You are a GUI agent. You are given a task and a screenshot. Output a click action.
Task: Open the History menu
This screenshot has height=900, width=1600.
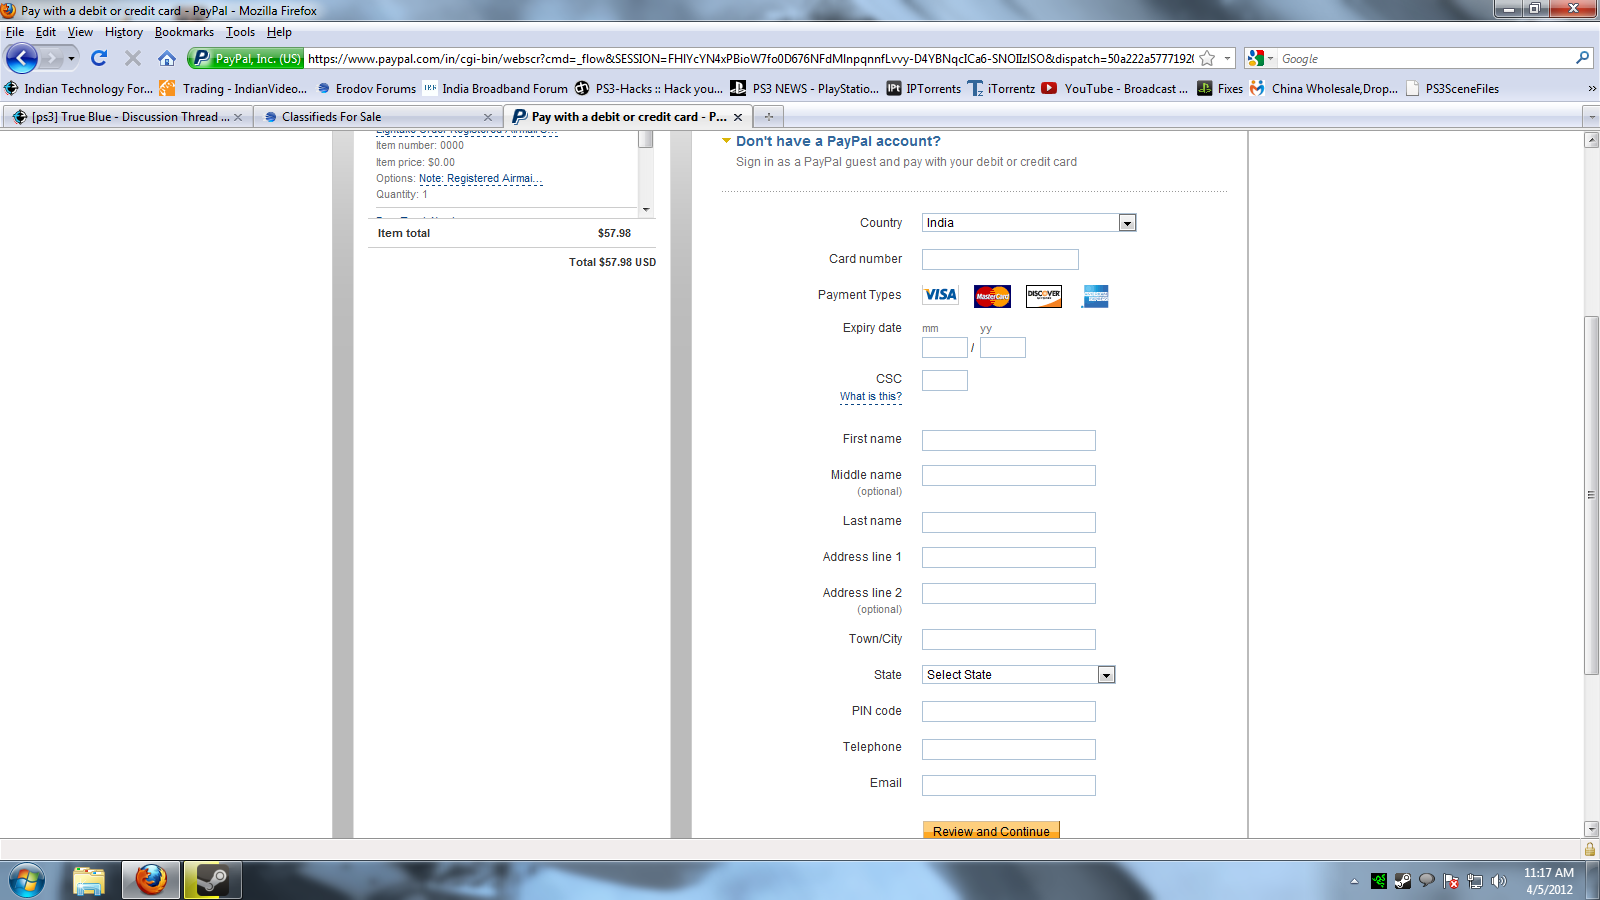124,32
